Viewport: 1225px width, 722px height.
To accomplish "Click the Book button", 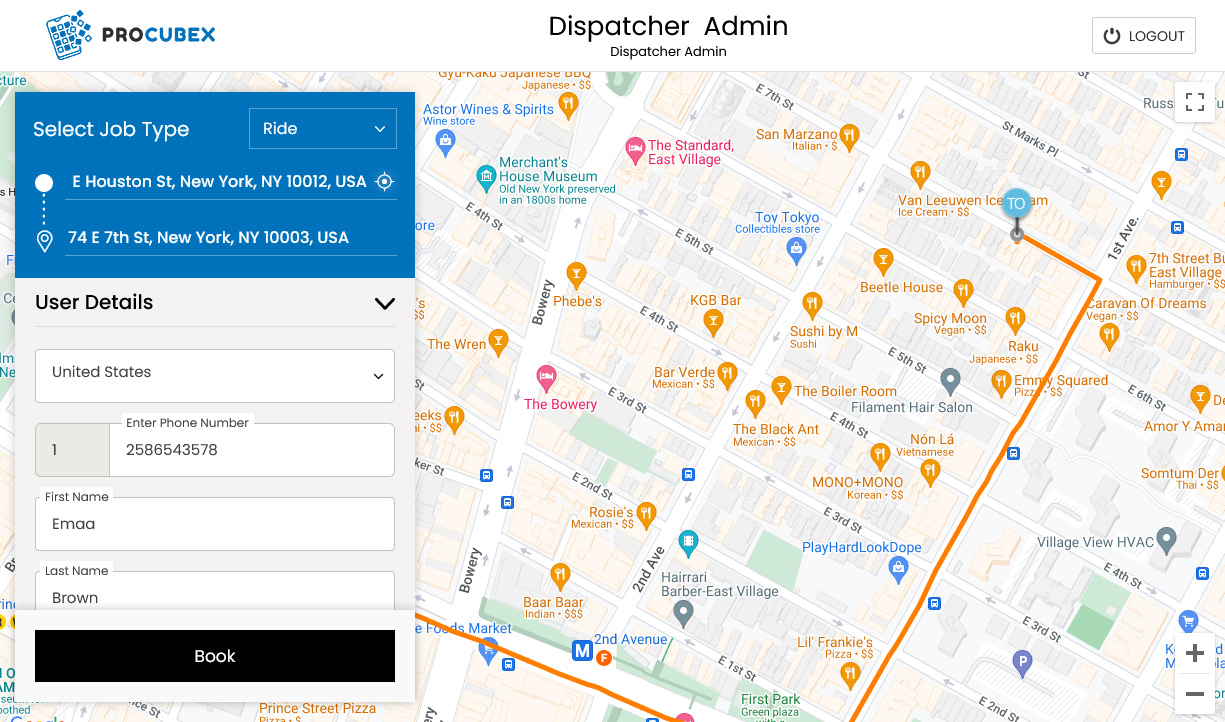I will coord(215,656).
